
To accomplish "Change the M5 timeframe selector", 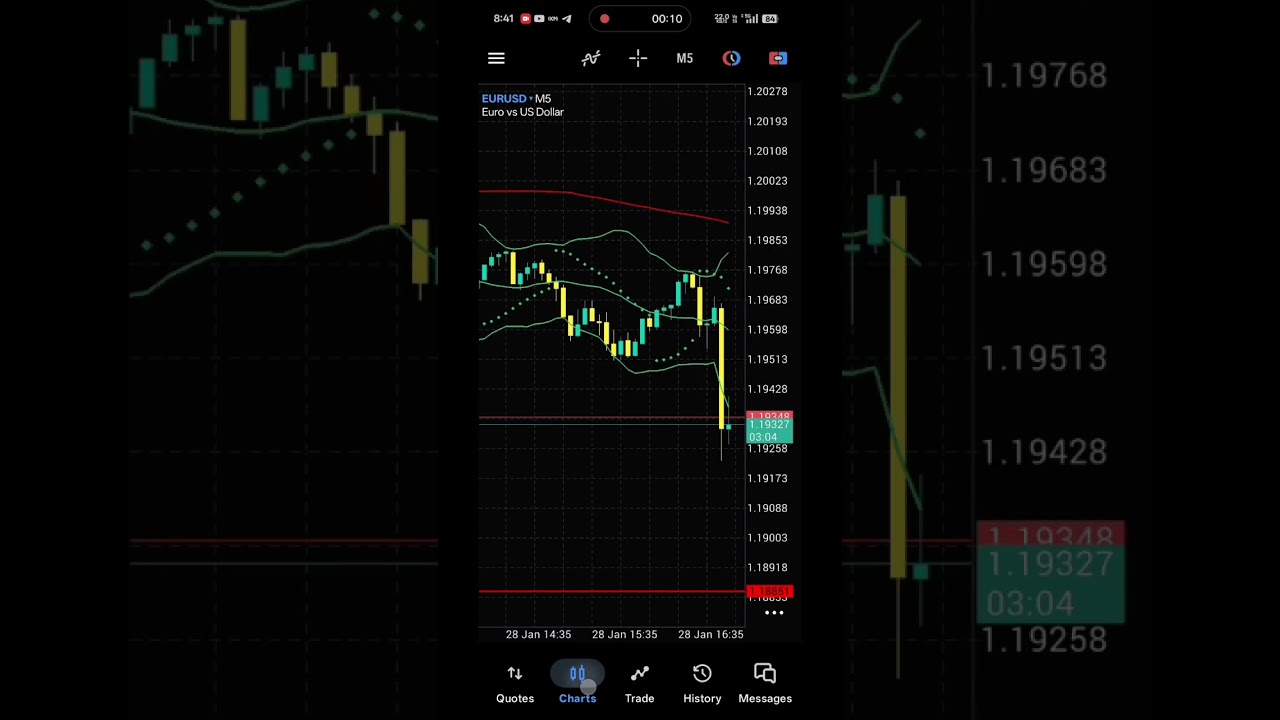I will click(x=684, y=58).
